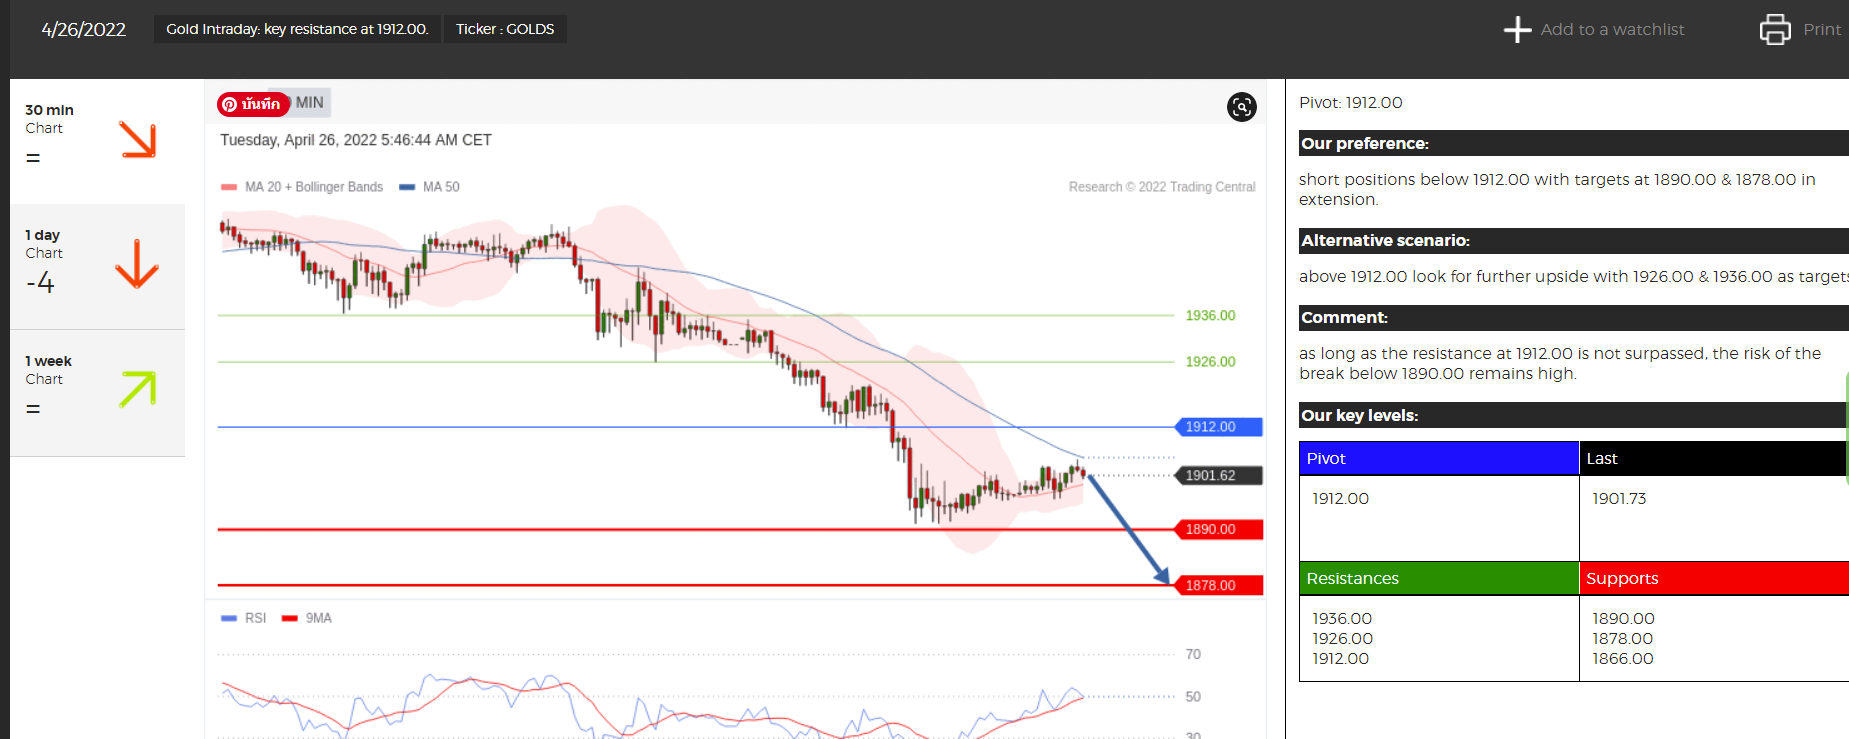This screenshot has width=1849, height=739.
Task: Click the Print text link
Action: coord(1821,29)
